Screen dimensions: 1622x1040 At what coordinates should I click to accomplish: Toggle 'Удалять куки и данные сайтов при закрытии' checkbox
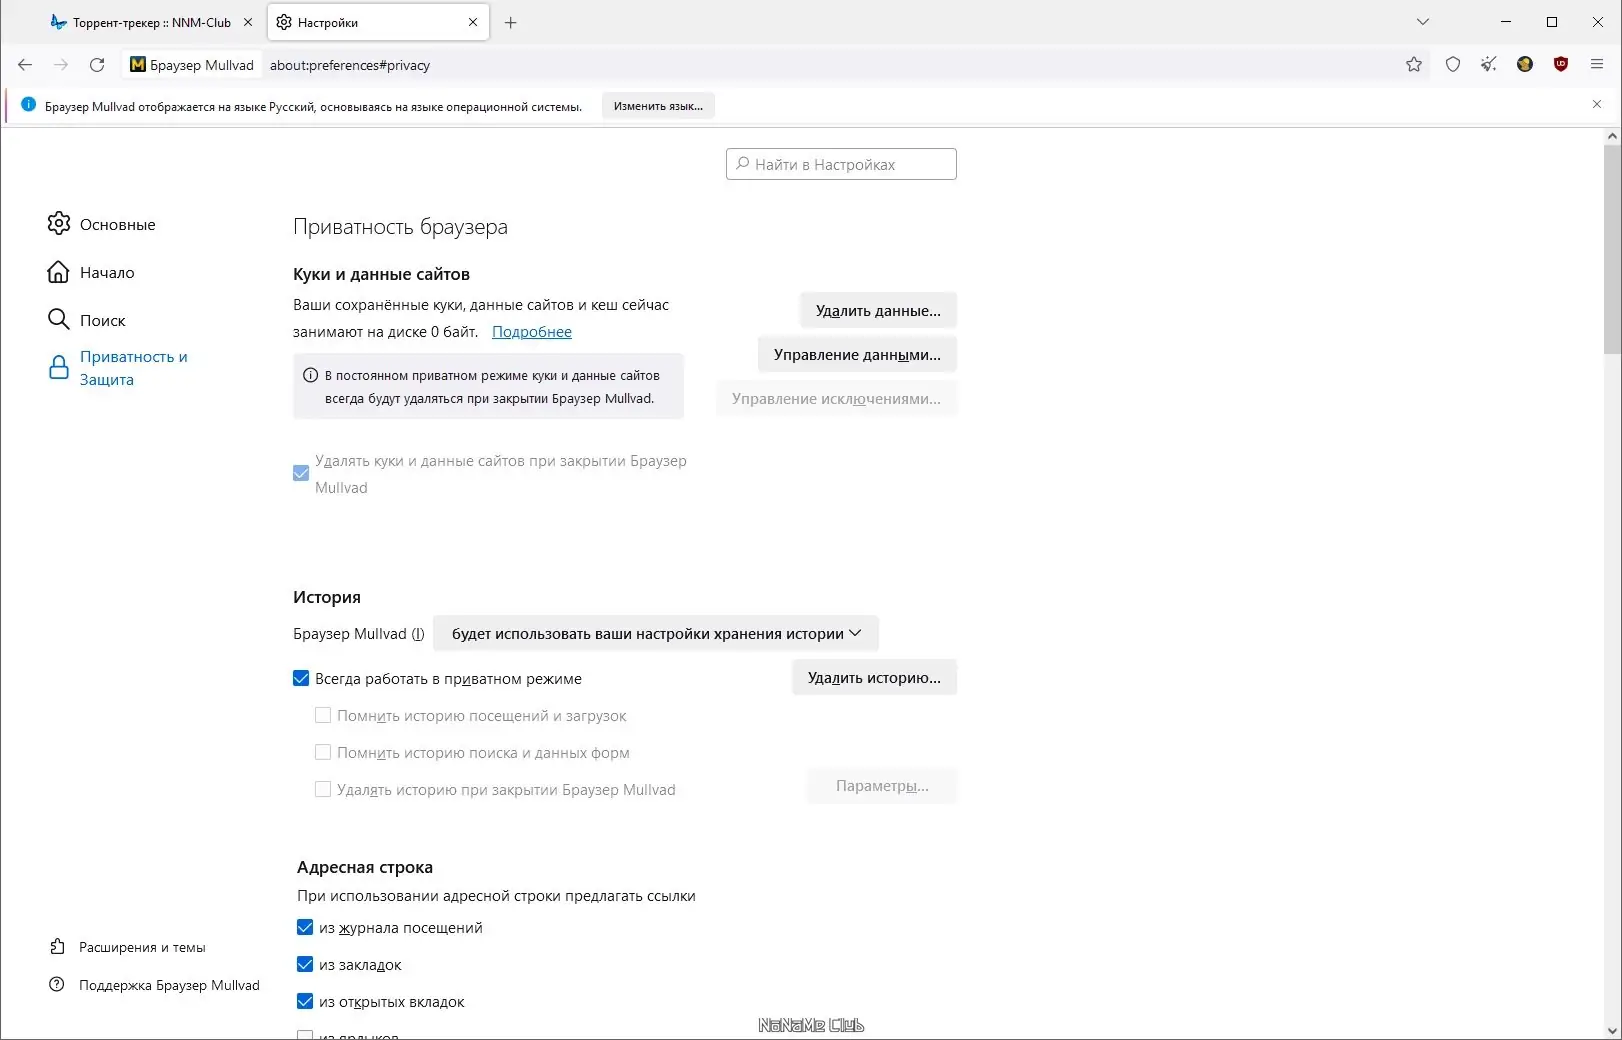(301, 473)
